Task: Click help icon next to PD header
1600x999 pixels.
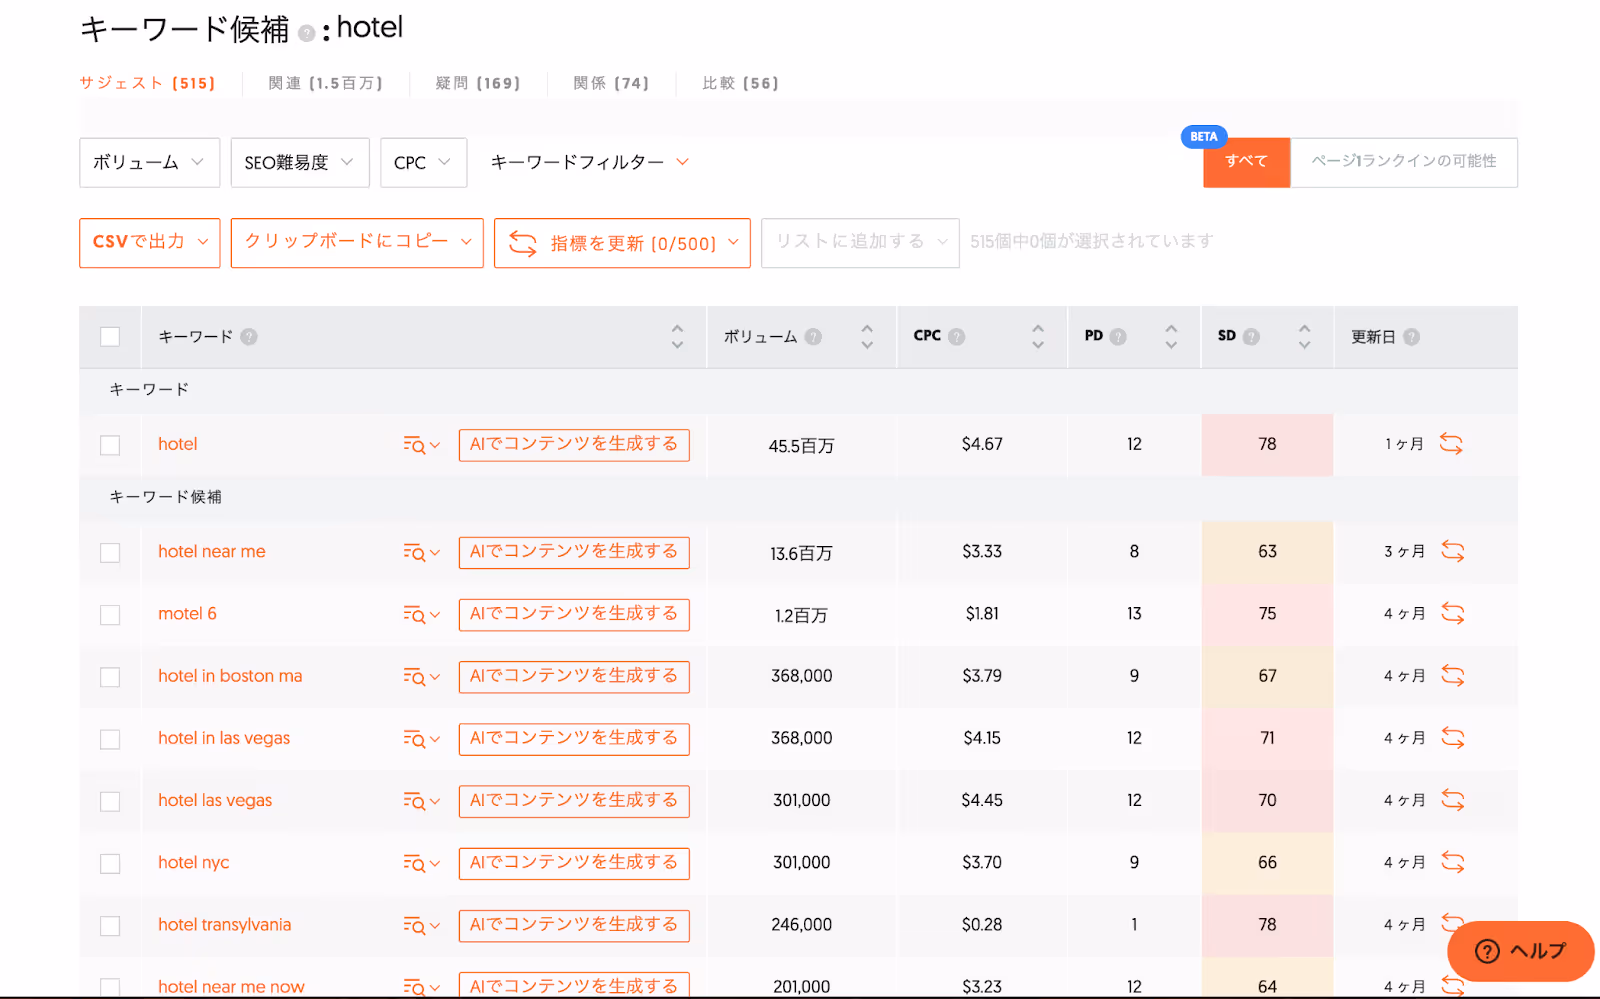Action: [1118, 337]
